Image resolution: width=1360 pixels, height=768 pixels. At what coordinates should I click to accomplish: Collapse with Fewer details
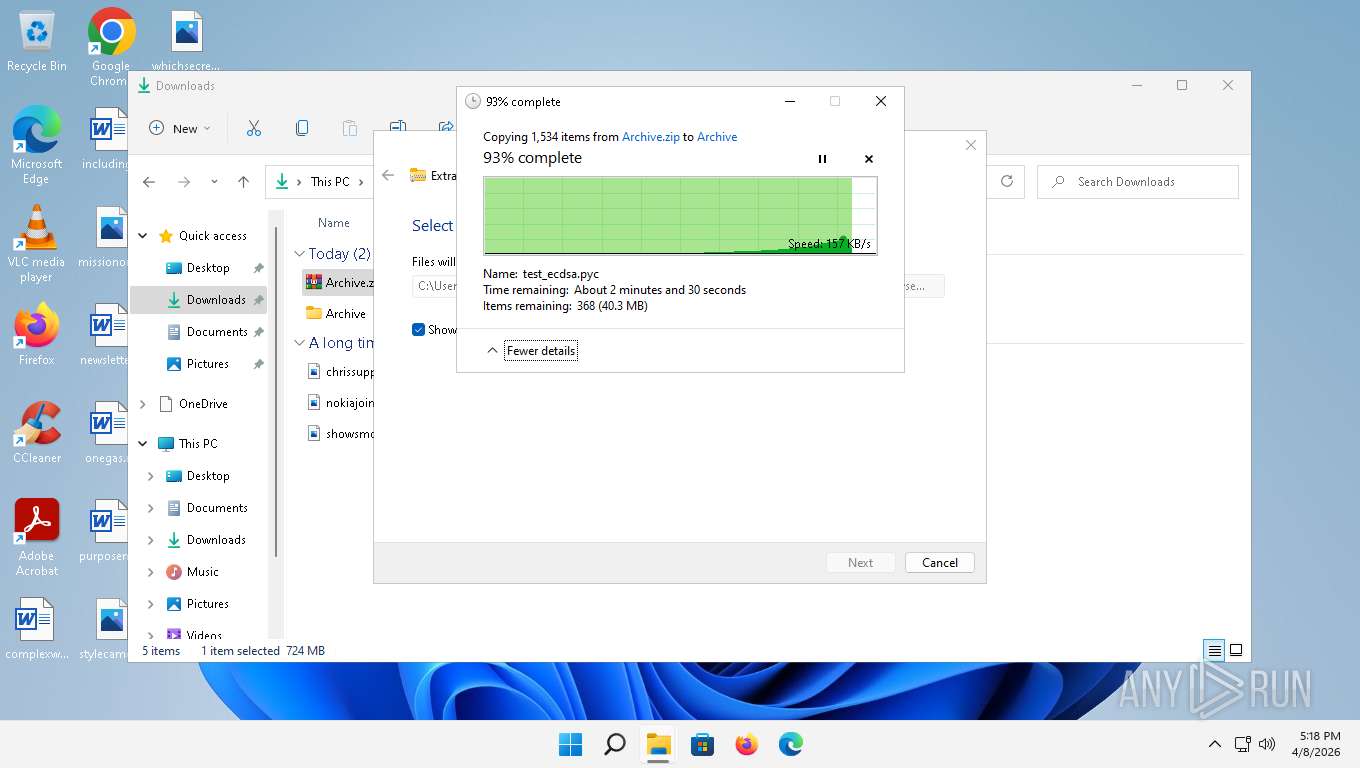(x=541, y=351)
